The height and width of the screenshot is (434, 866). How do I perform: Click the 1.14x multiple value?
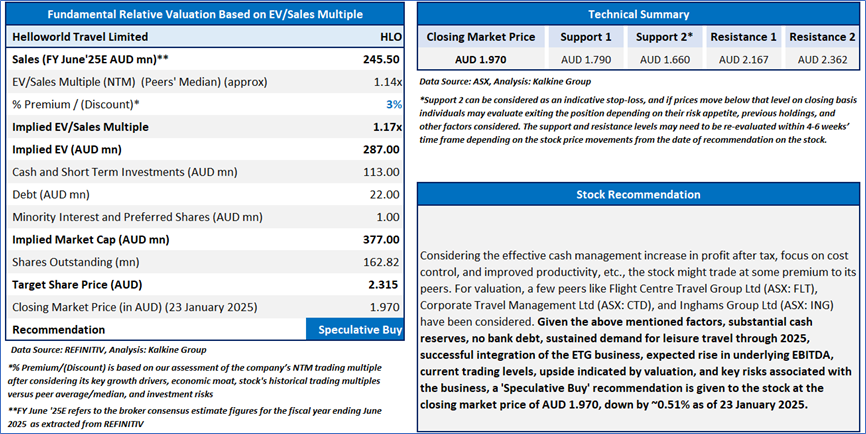click(388, 82)
